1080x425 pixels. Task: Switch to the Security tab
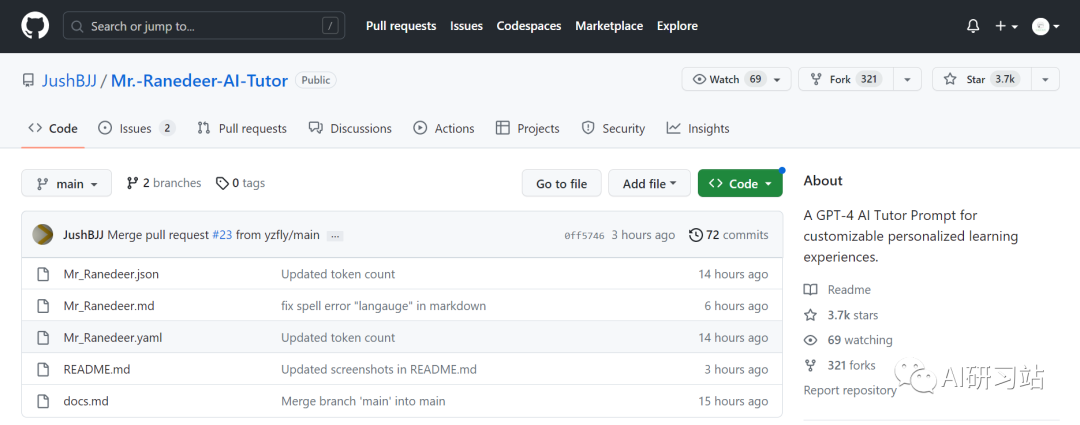point(613,129)
